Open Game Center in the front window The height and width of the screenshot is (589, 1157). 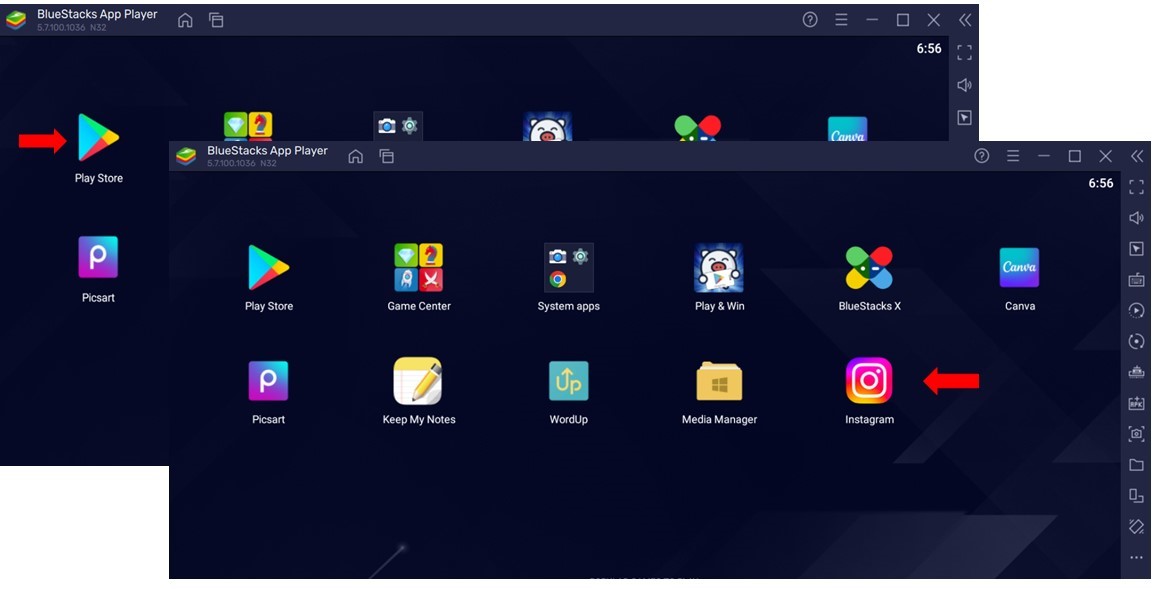point(418,267)
